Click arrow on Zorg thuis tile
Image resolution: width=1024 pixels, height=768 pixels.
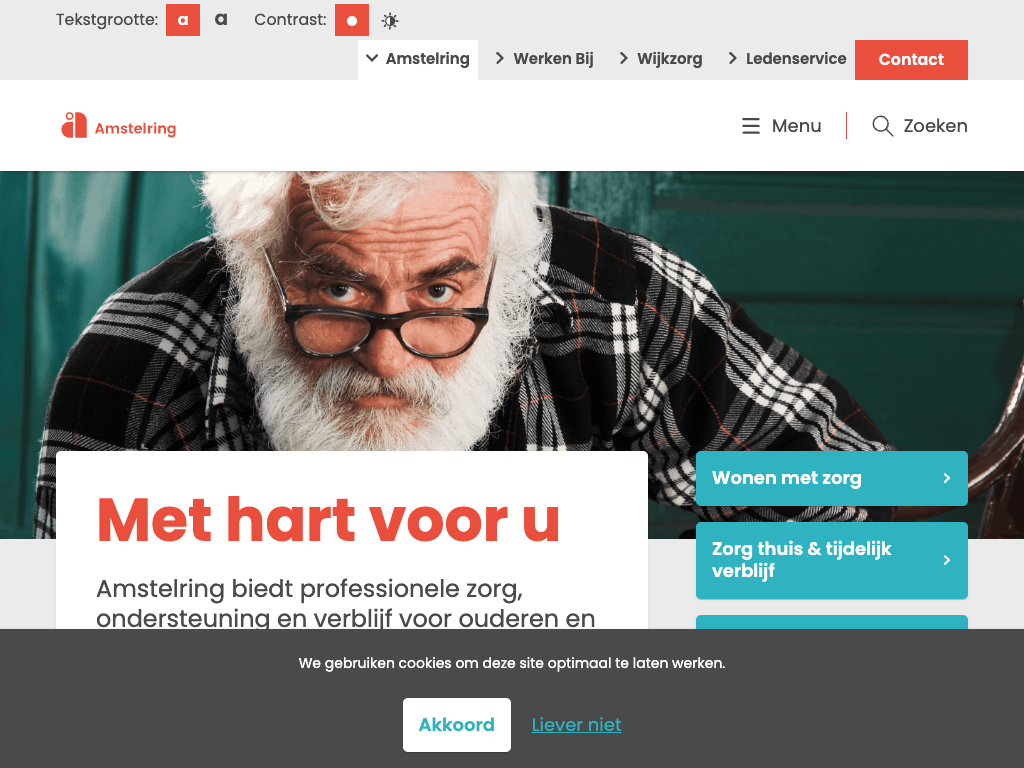[x=946, y=560]
